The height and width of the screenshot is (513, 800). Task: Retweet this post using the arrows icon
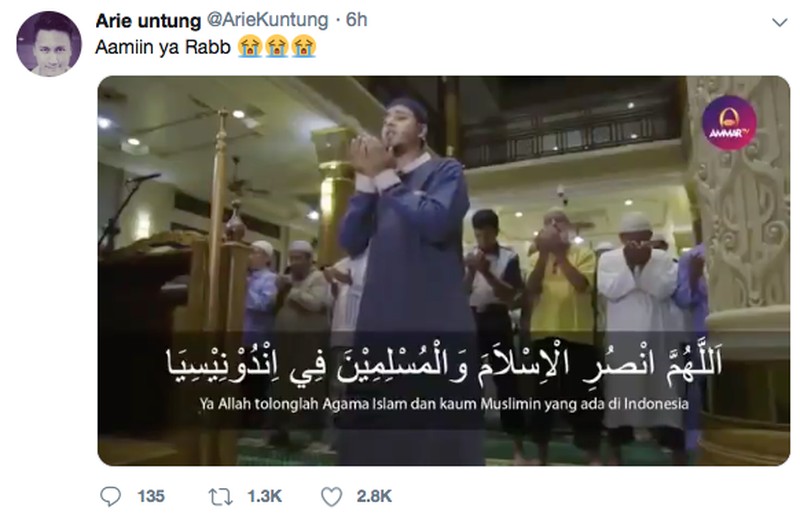point(220,497)
